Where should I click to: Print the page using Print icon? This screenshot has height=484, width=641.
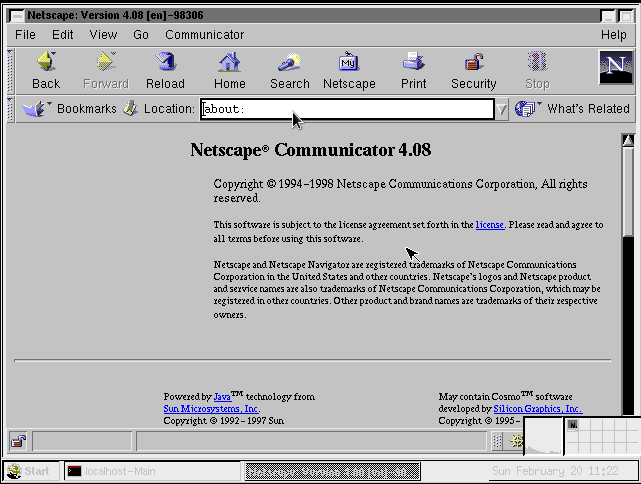413,70
